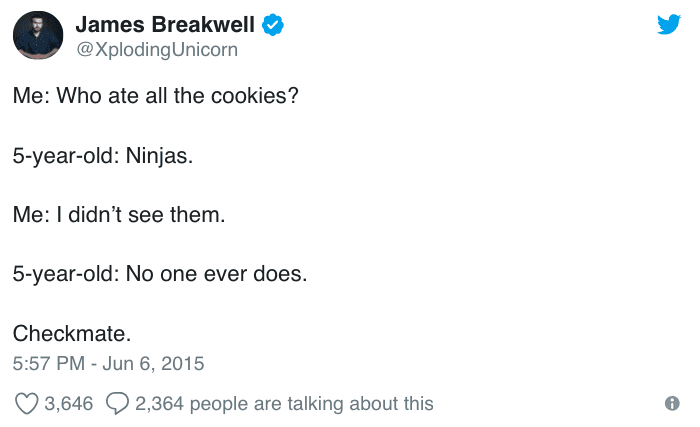
Task: Click the 'Who ate all the cookies?' line
Action: point(177,96)
